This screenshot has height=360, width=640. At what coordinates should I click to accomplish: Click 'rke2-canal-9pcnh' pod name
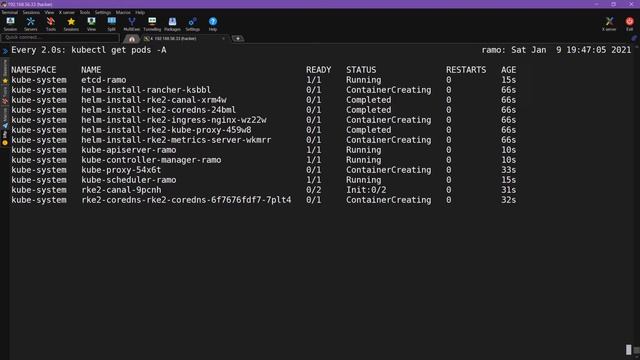pyautogui.click(x=121, y=190)
